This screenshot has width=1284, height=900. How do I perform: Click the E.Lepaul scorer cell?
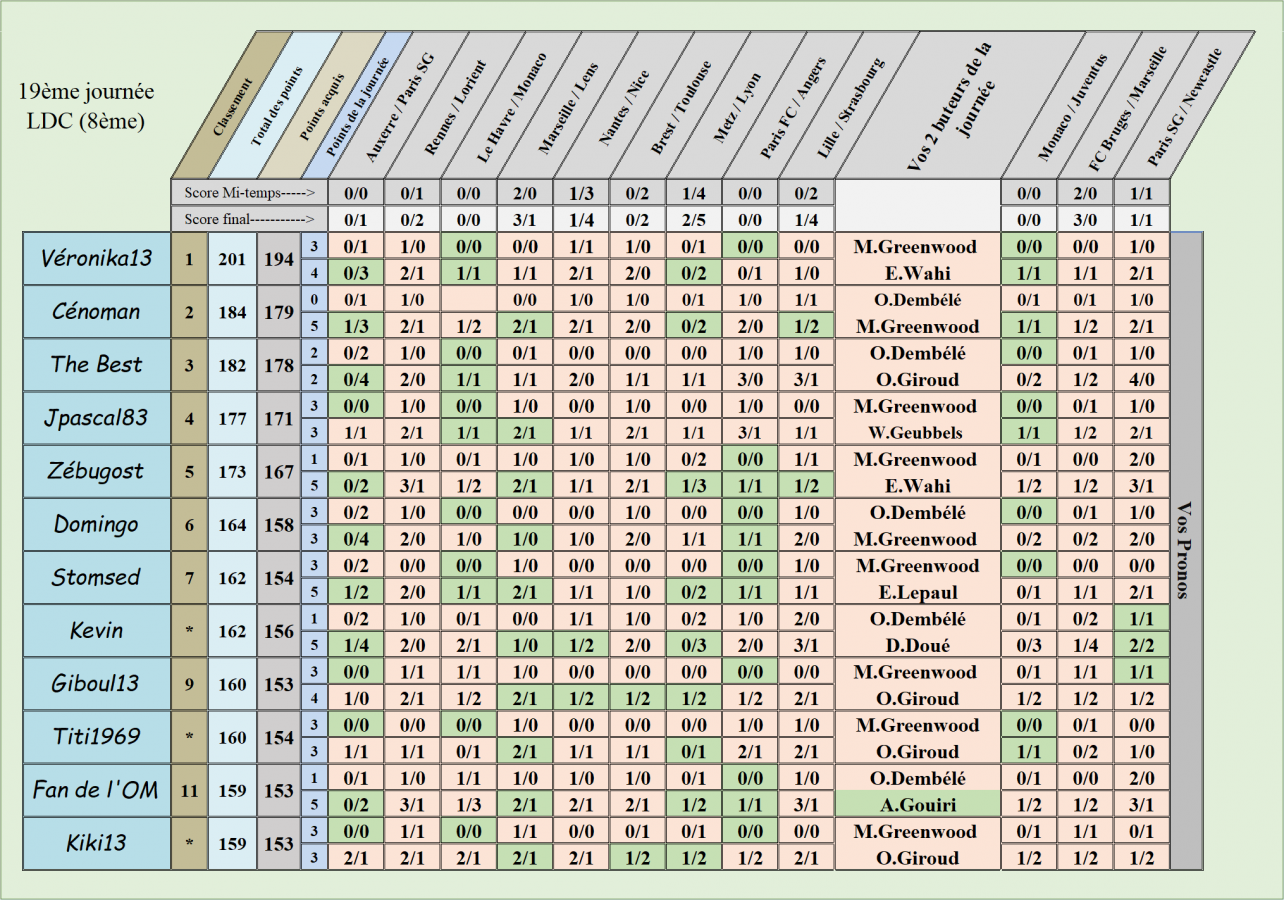pyautogui.click(x=917, y=592)
